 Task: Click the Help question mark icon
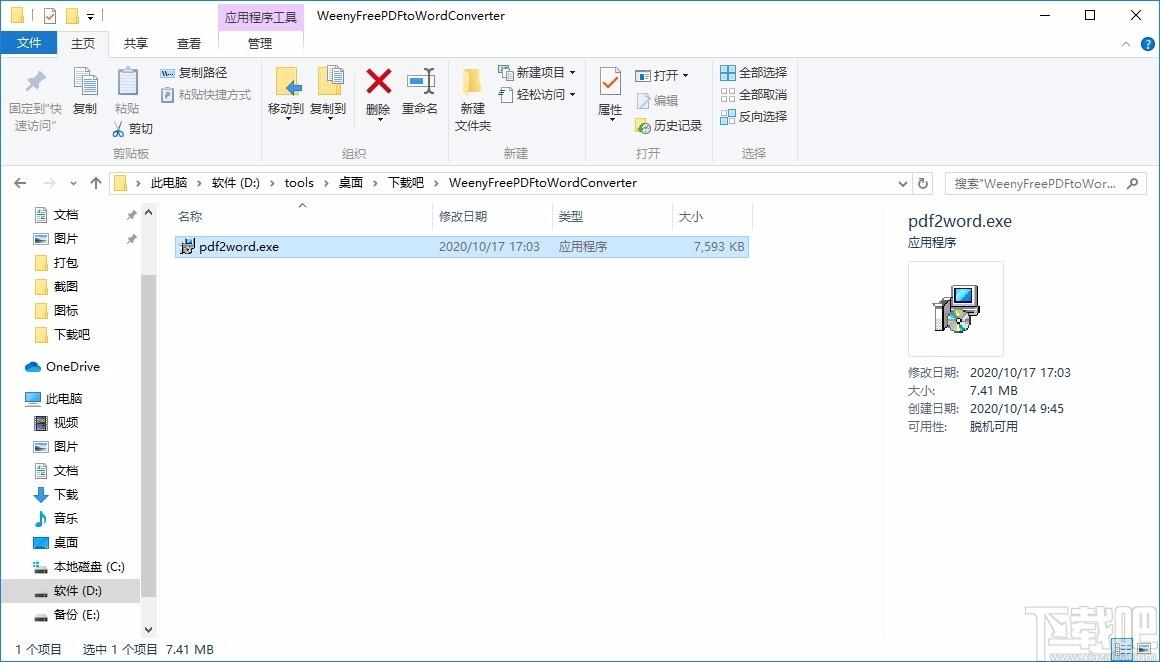pos(1147,44)
